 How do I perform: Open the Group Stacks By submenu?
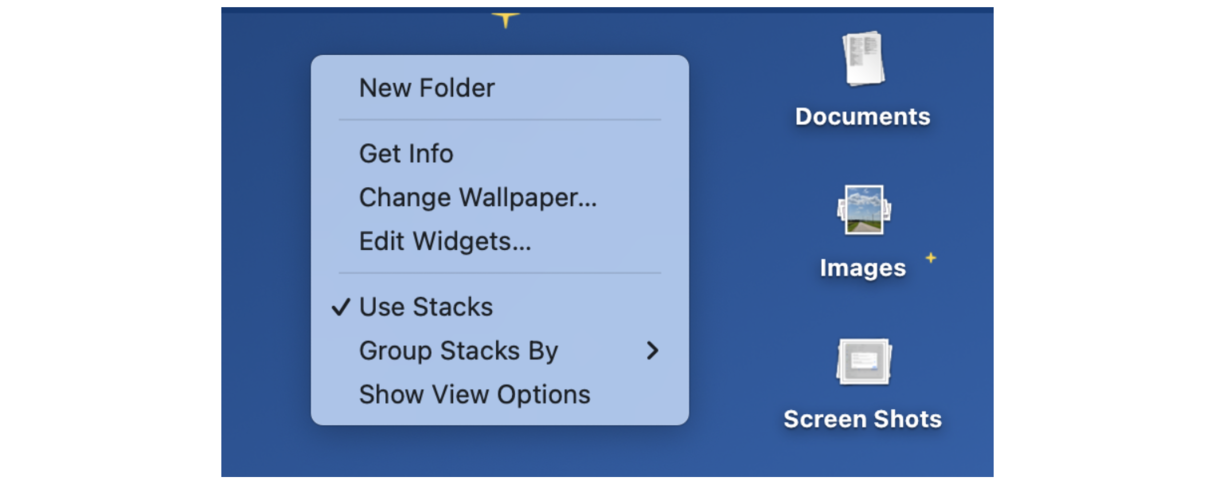[x=458, y=351]
